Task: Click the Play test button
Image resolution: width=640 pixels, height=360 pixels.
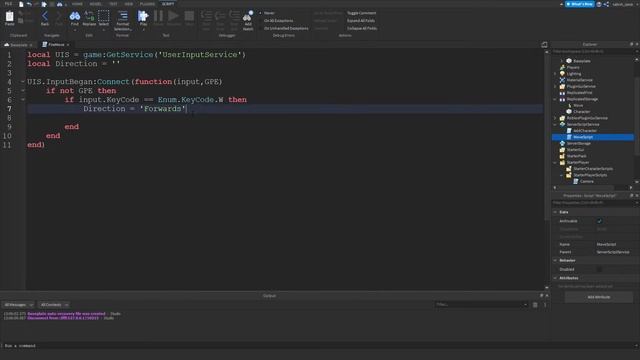Action: pyautogui.click(x=143, y=17)
